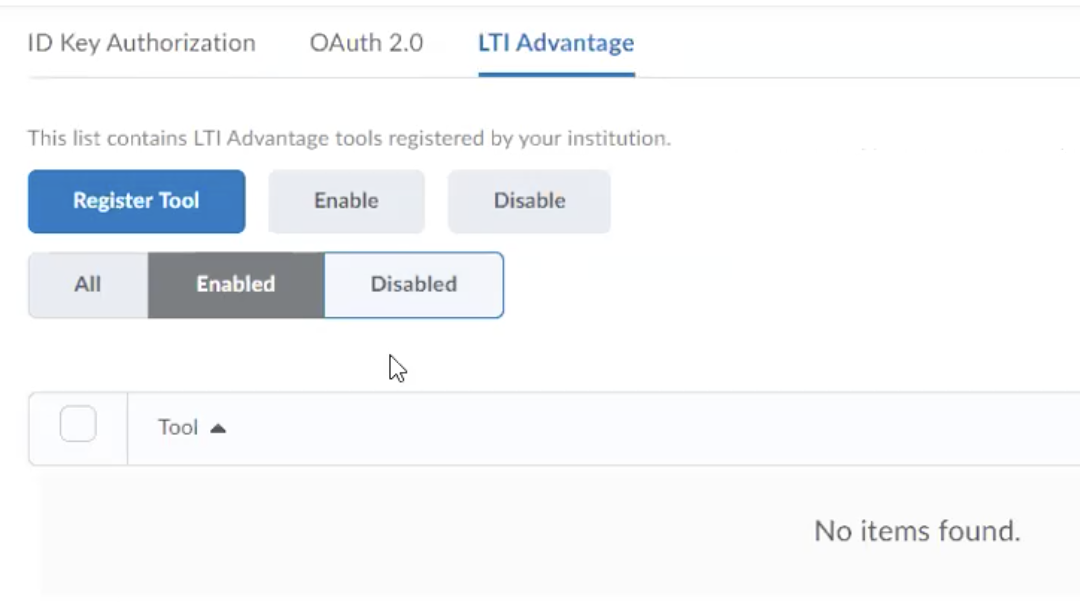Select the LTI Advantage tab

pos(556,43)
